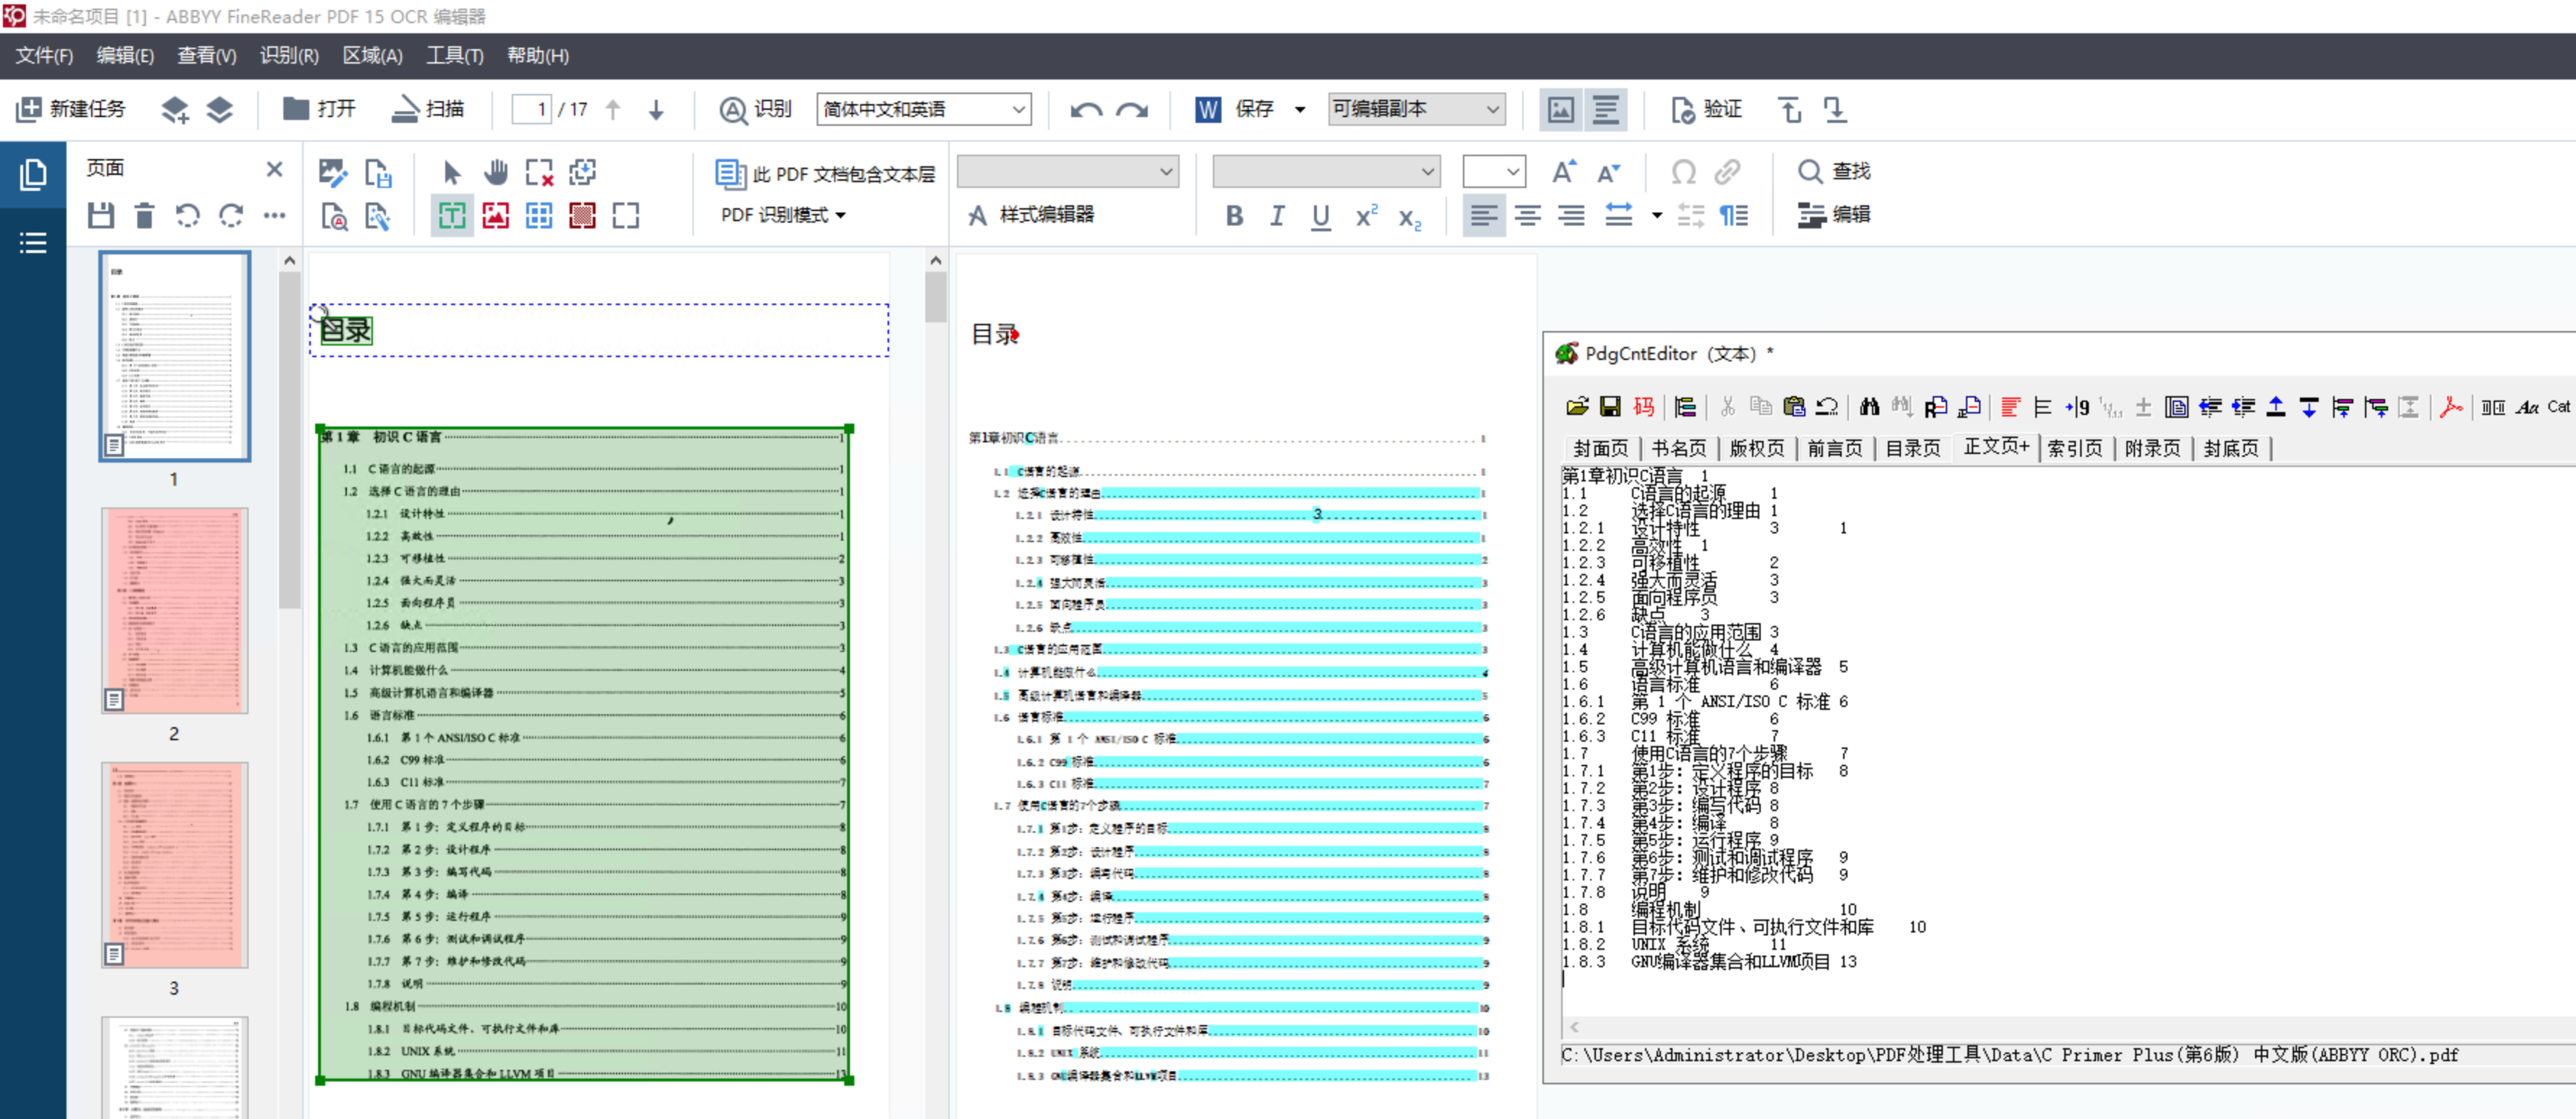Click the save disk icon in PdgCntEditor
2576x1119 pixels.
[x=1610, y=407]
